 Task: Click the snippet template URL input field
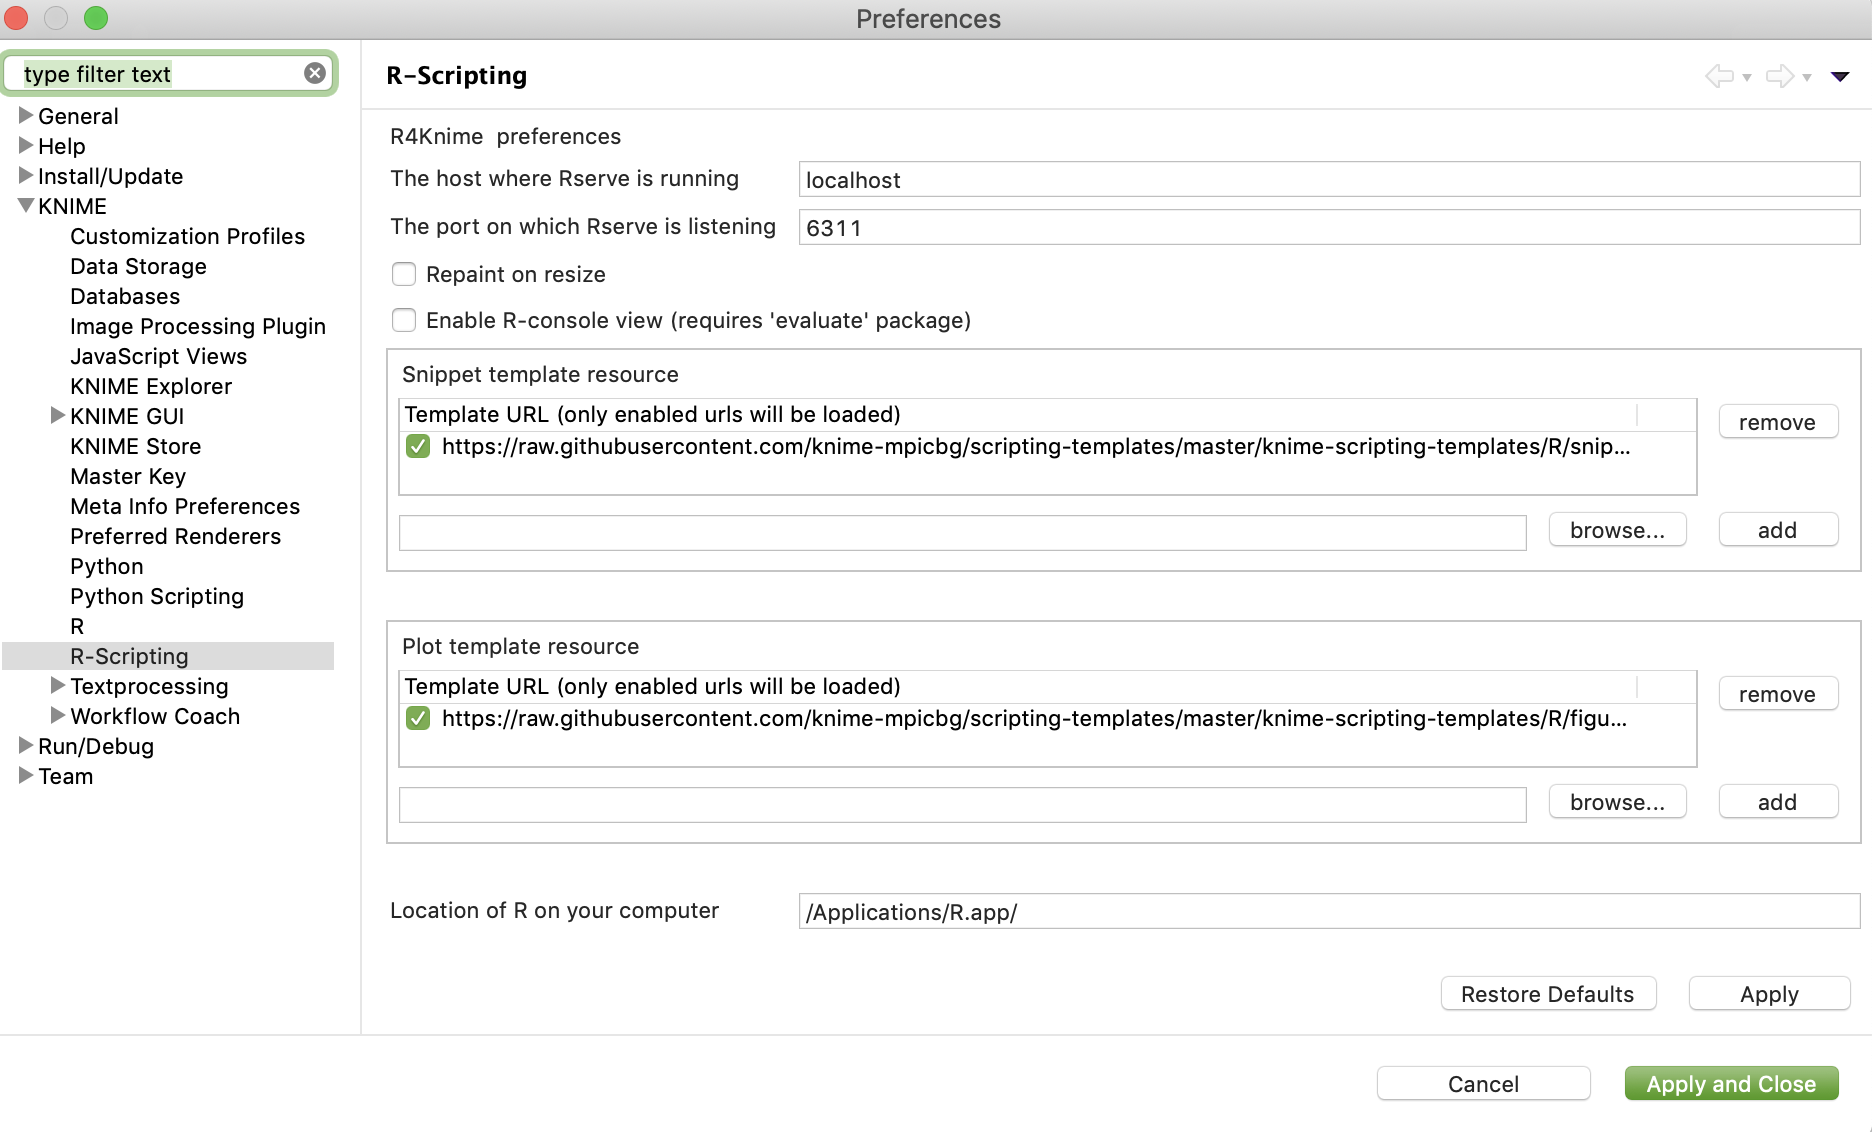962,532
